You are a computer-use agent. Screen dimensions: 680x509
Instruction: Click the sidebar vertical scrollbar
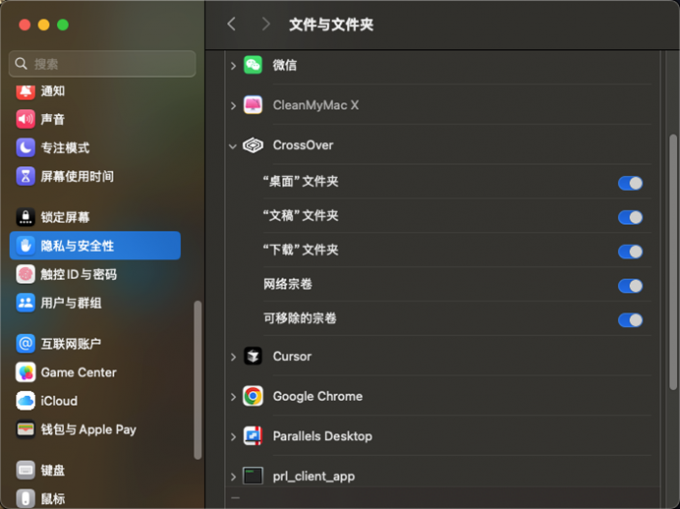198,380
